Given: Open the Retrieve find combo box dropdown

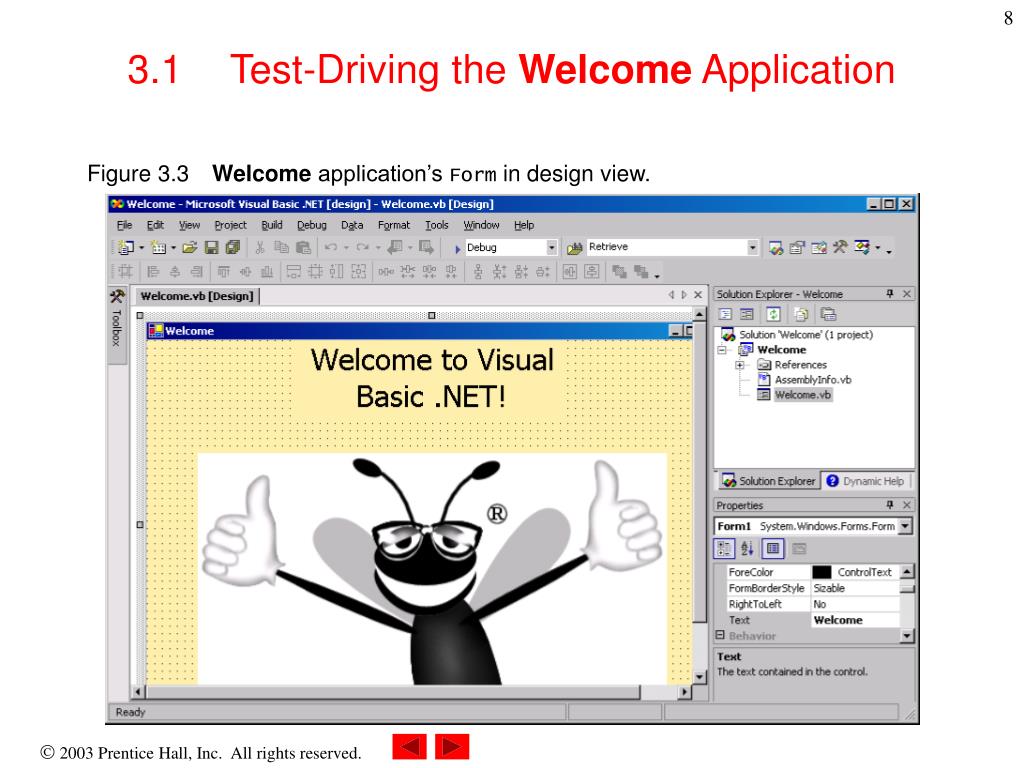Looking at the screenshot, I should (x=753, y=248).
